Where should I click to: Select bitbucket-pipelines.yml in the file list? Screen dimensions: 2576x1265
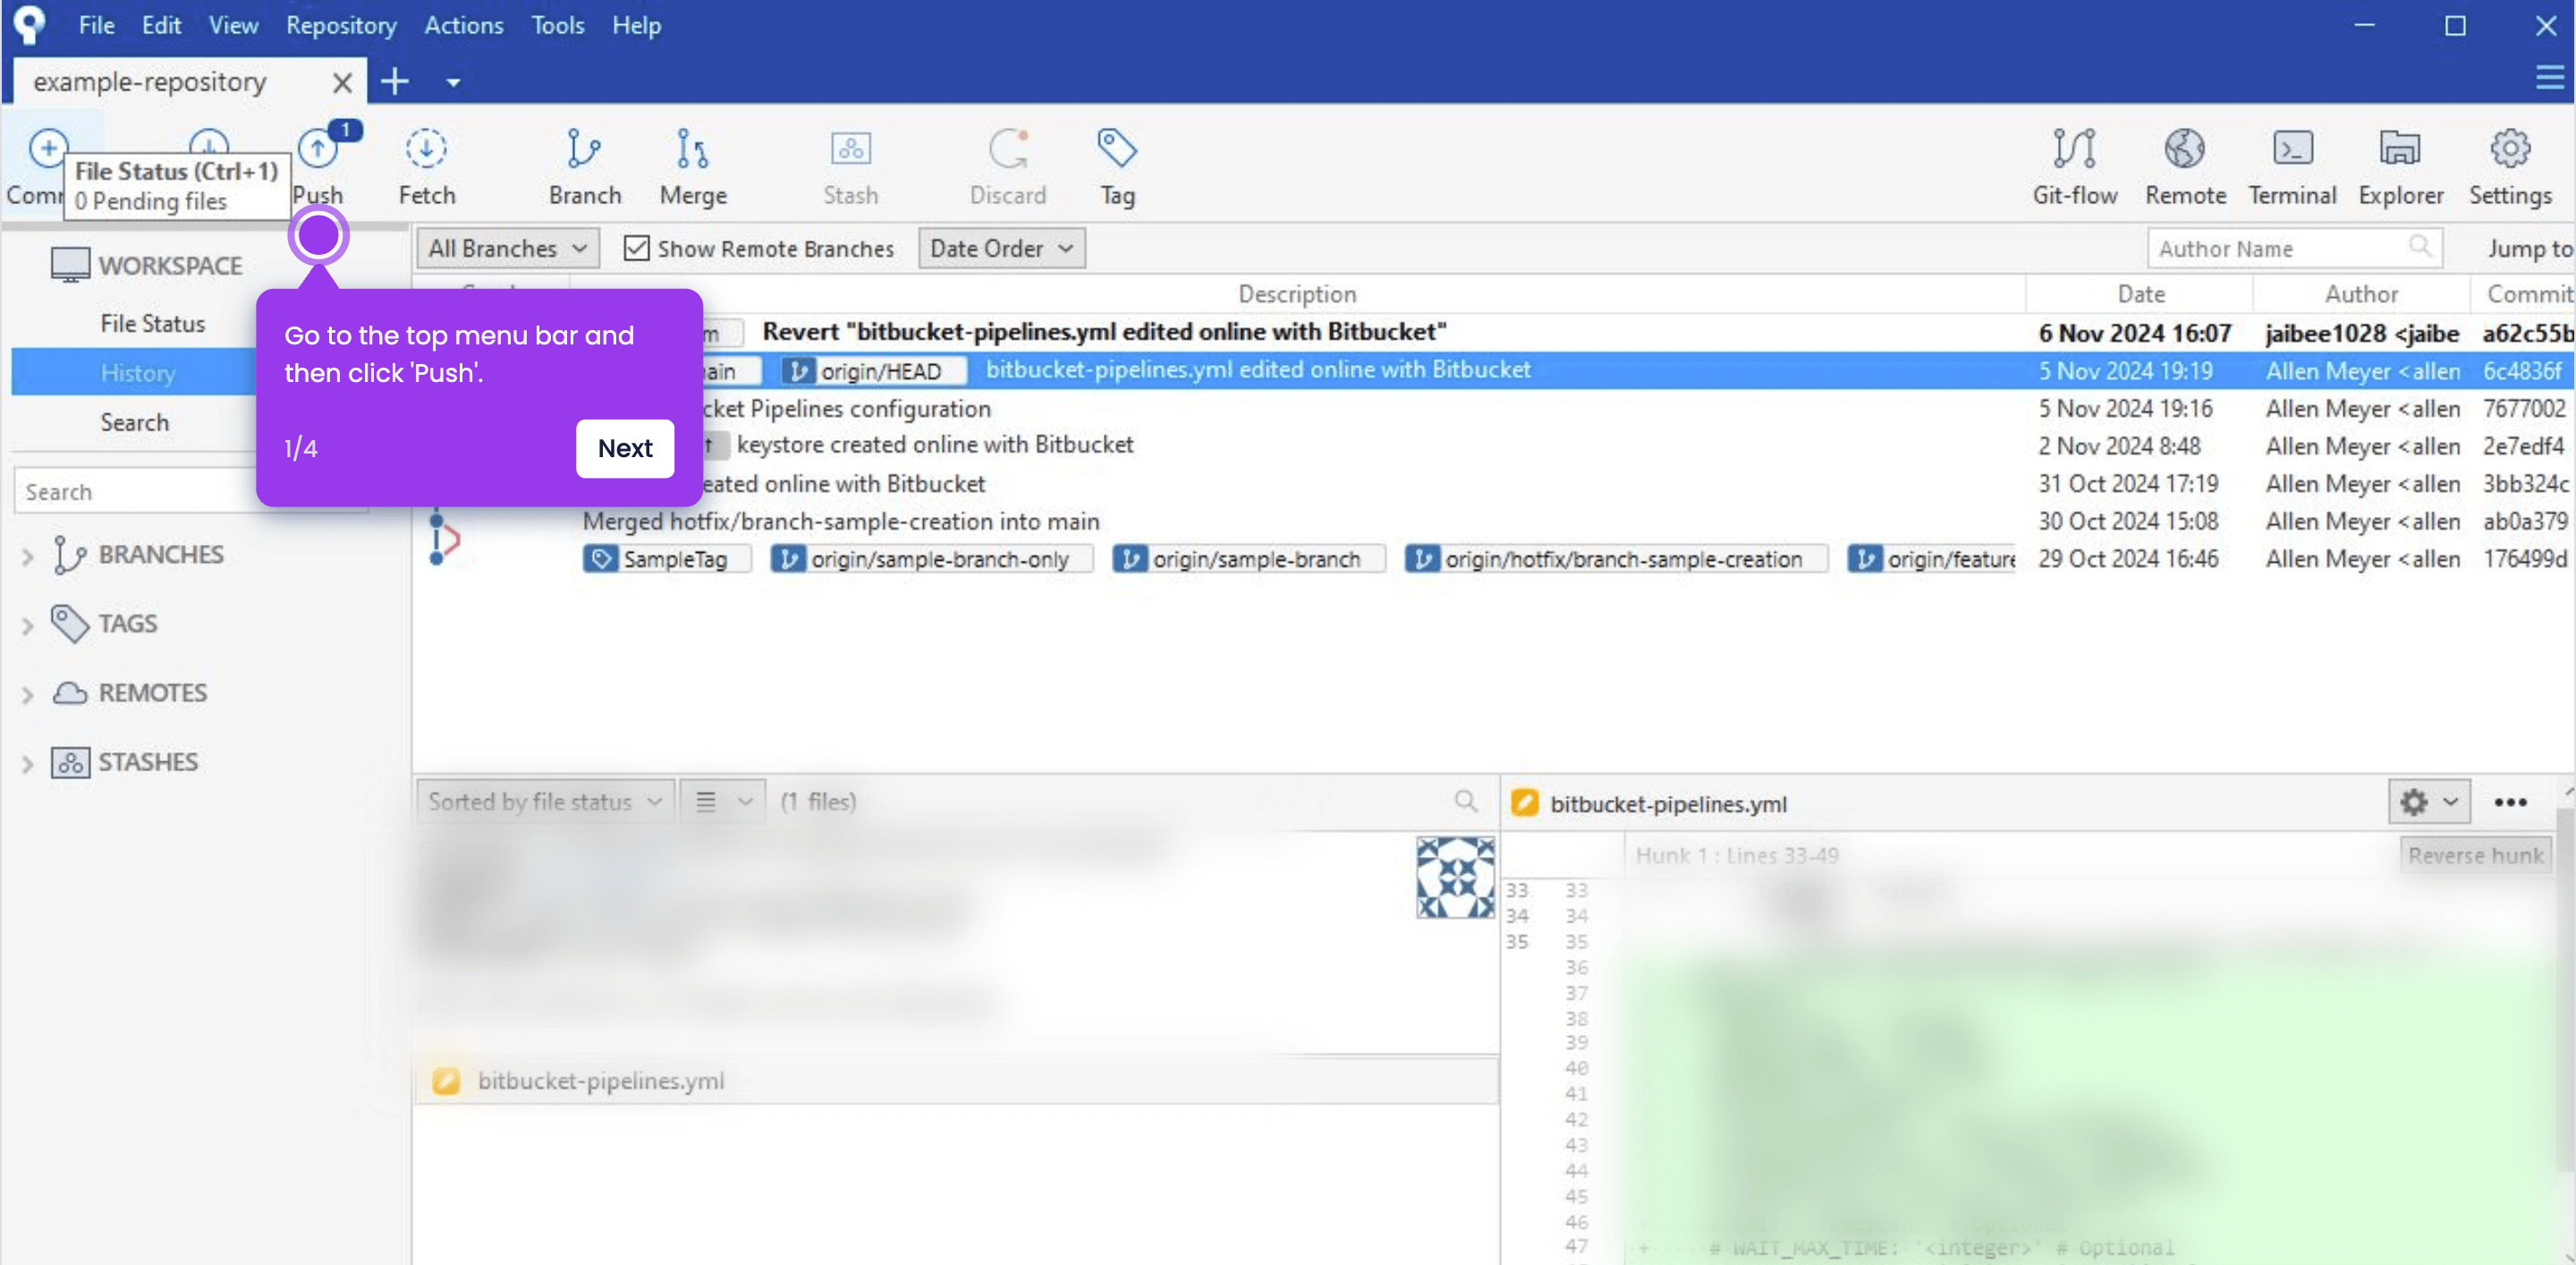coord(956,1081)
